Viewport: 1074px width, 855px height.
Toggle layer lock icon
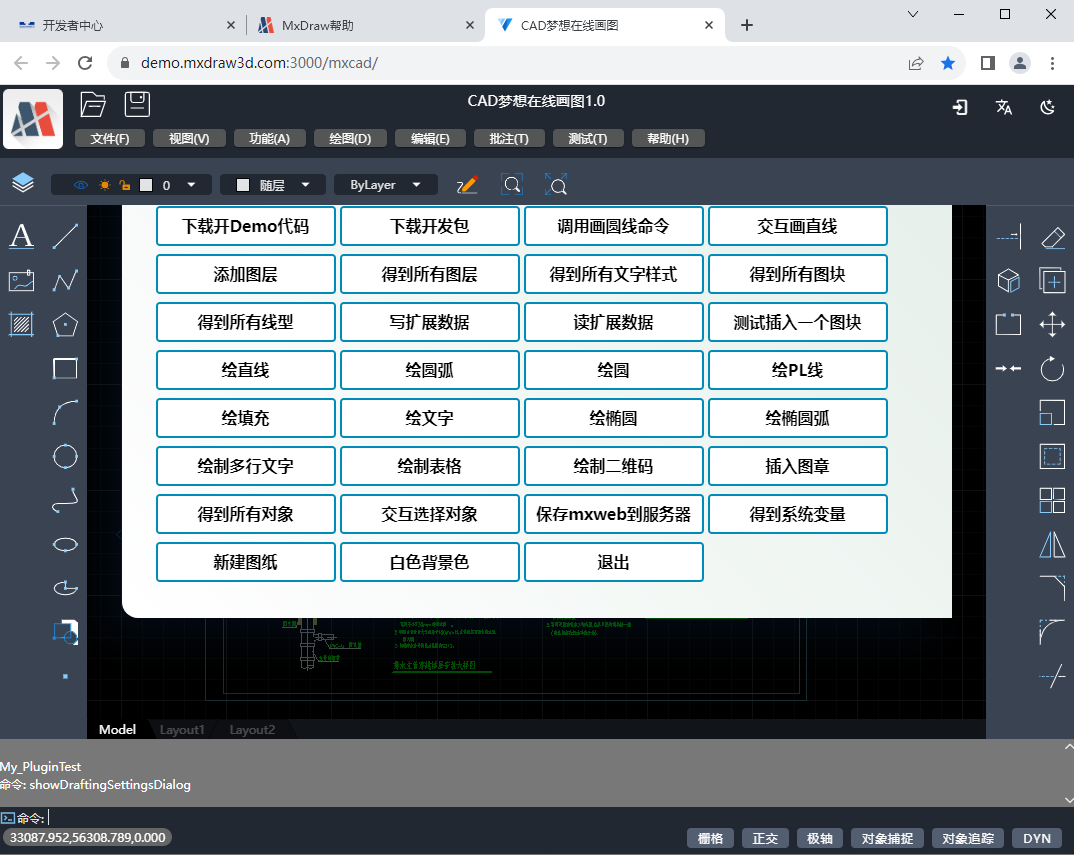(x=125, y=185)
